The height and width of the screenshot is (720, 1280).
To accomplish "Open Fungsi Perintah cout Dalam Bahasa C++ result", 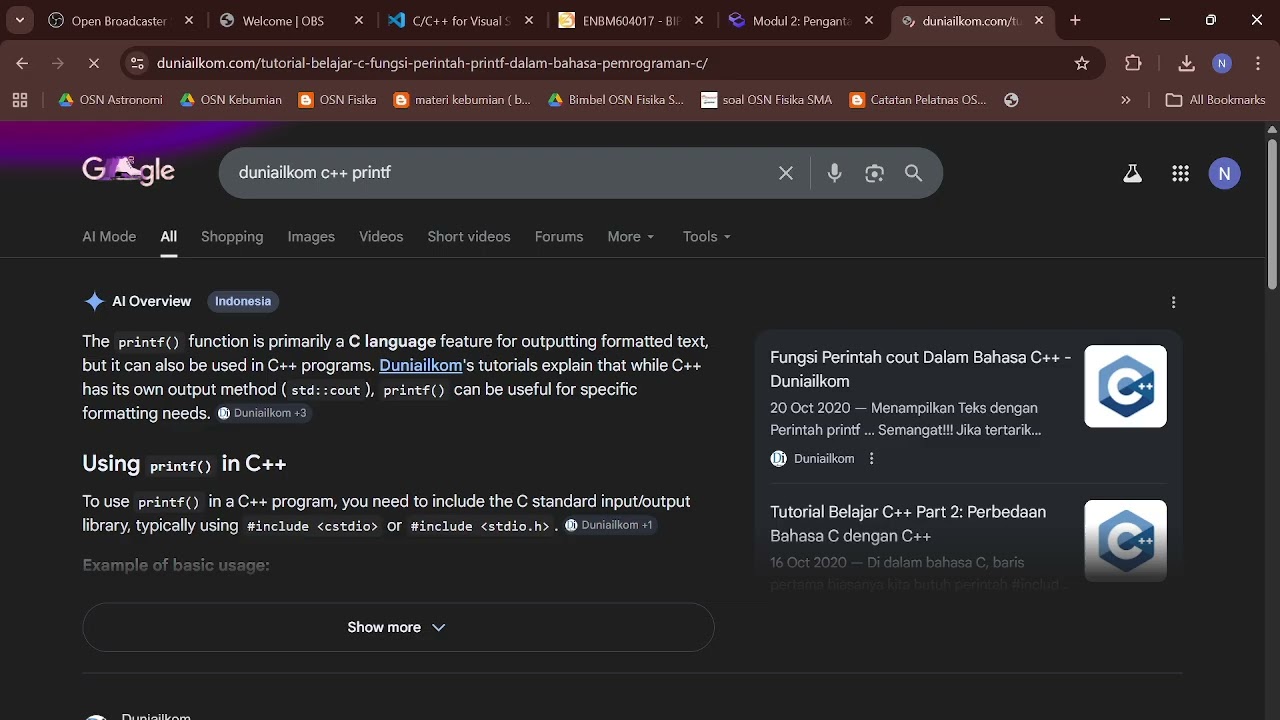I will click(x=920, y=369).
